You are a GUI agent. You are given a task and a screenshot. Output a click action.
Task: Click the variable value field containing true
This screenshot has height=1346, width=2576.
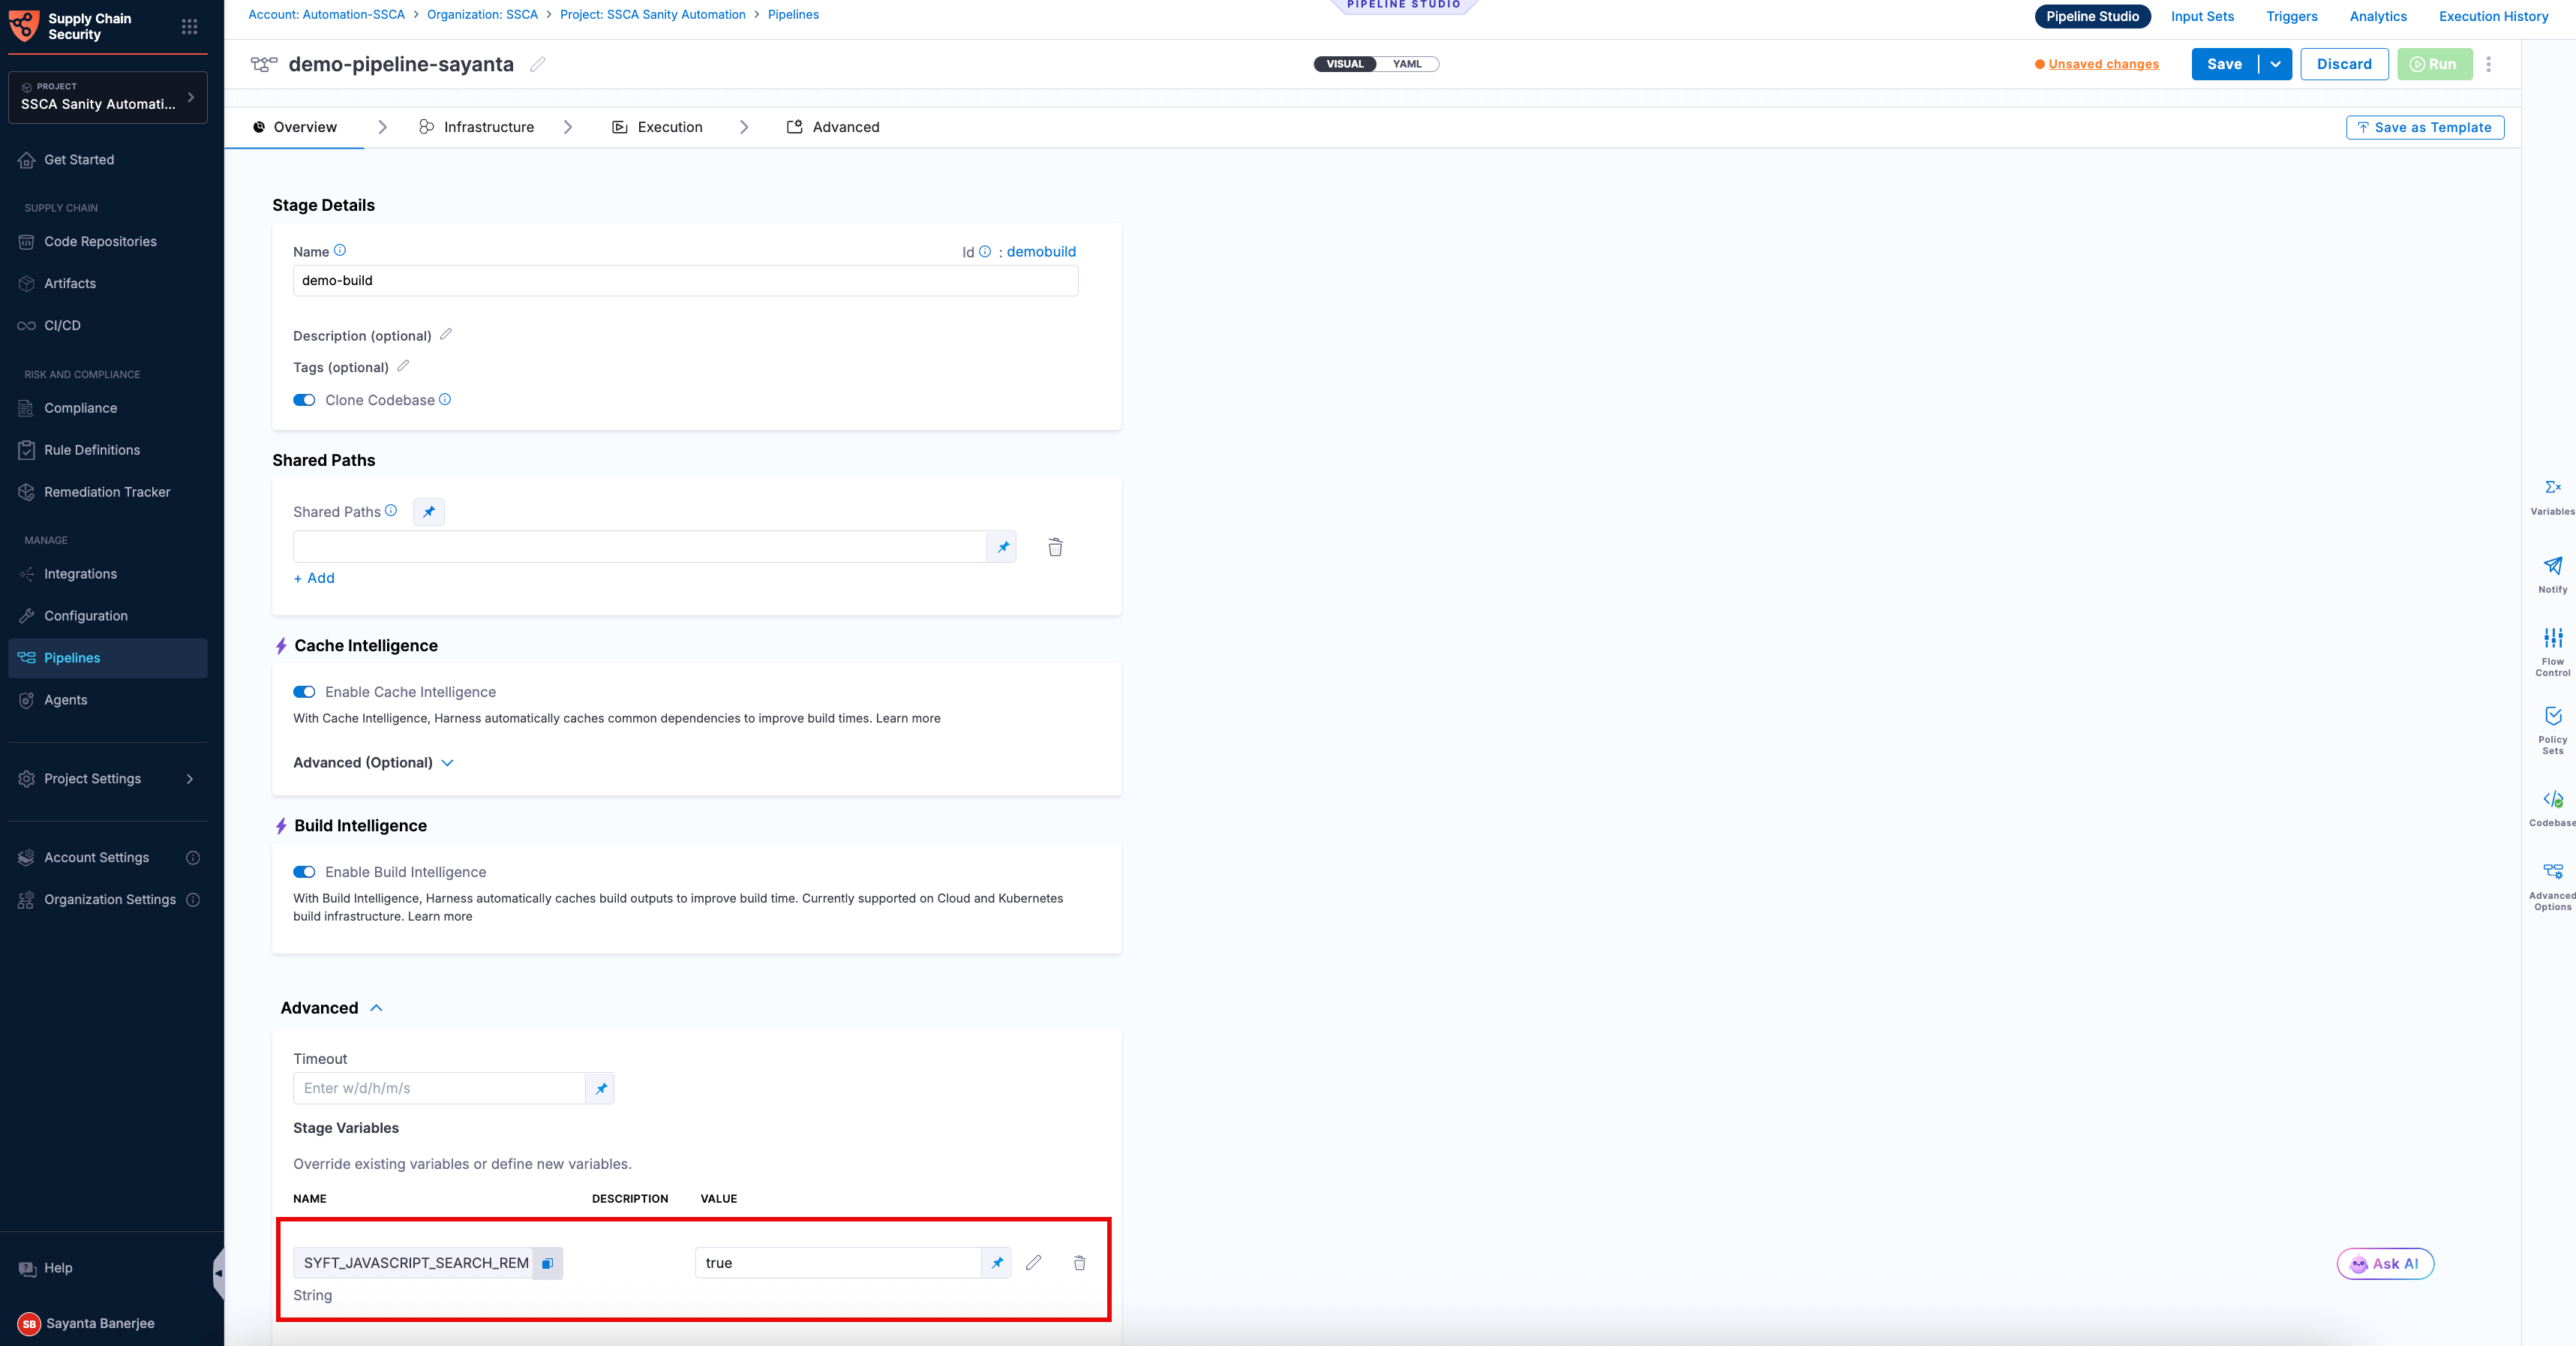(838, 1263)
